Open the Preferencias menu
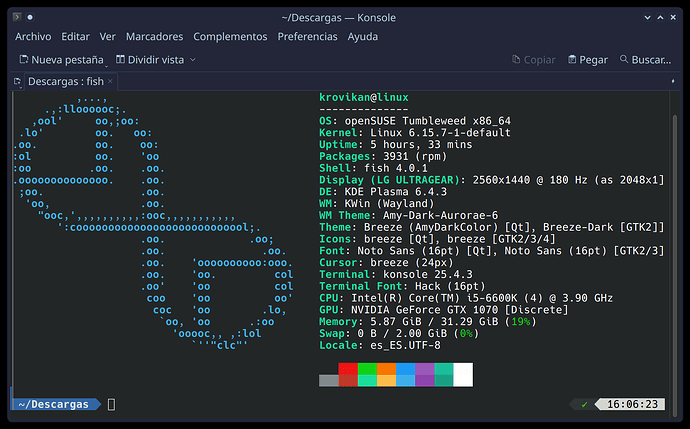Viewport: 690px width, 429px height. click(x=307, y=36)
